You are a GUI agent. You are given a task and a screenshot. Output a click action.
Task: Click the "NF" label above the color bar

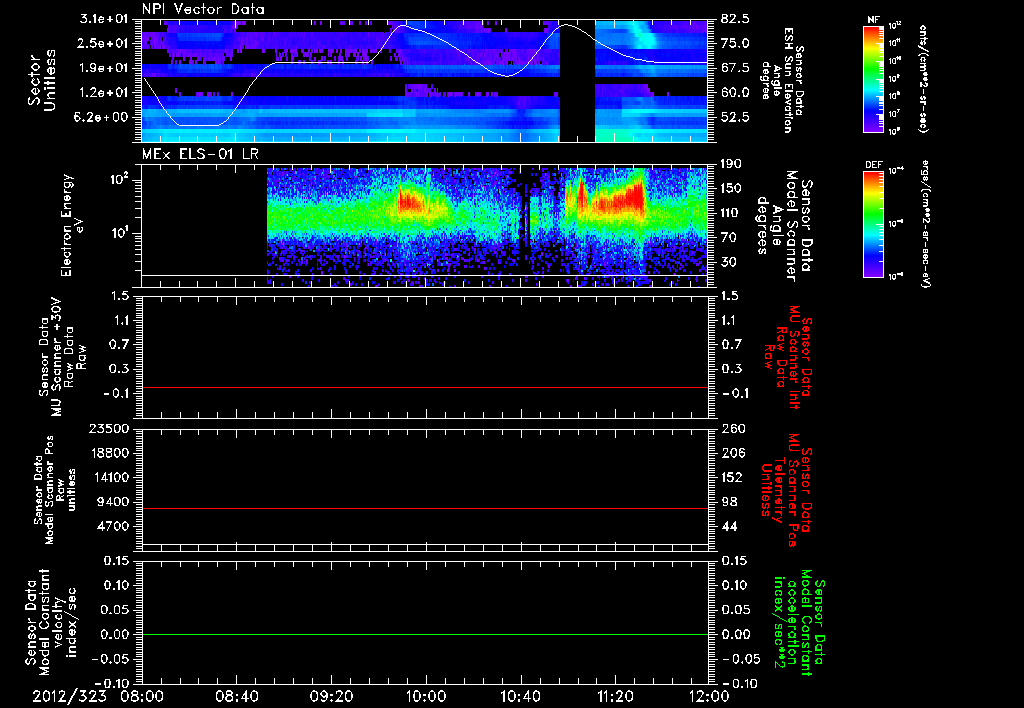pos(873,20)
